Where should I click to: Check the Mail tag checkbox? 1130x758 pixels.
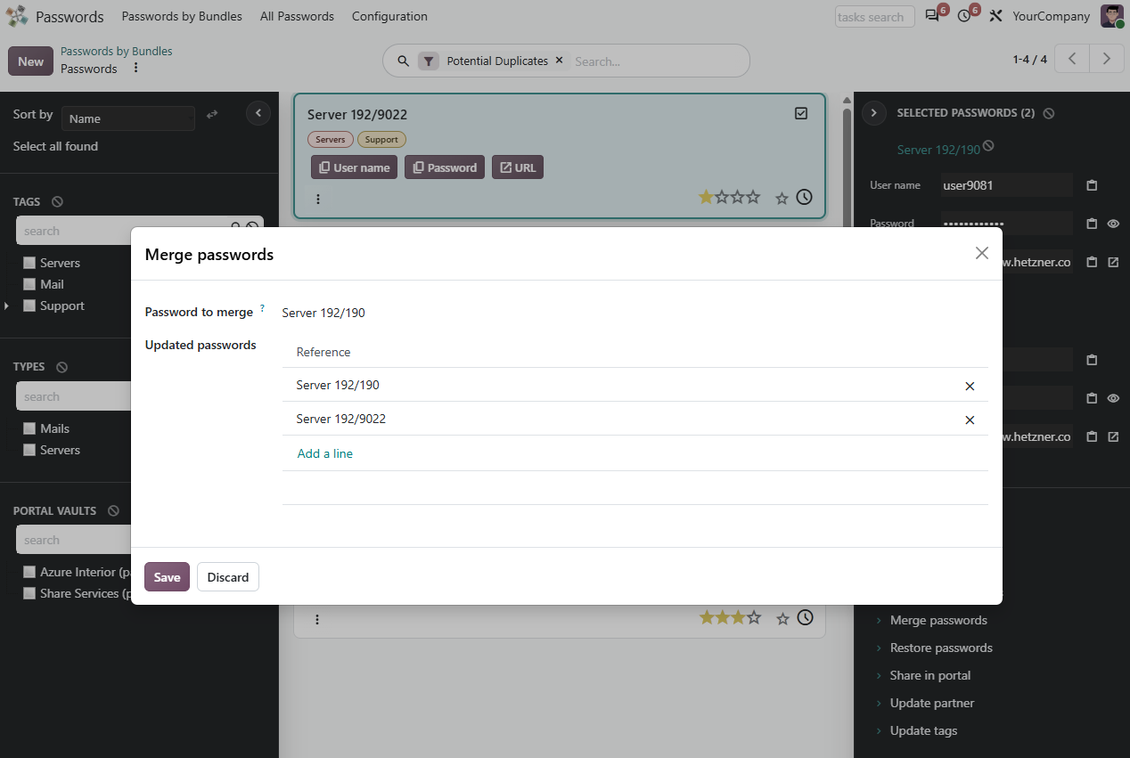30,285
